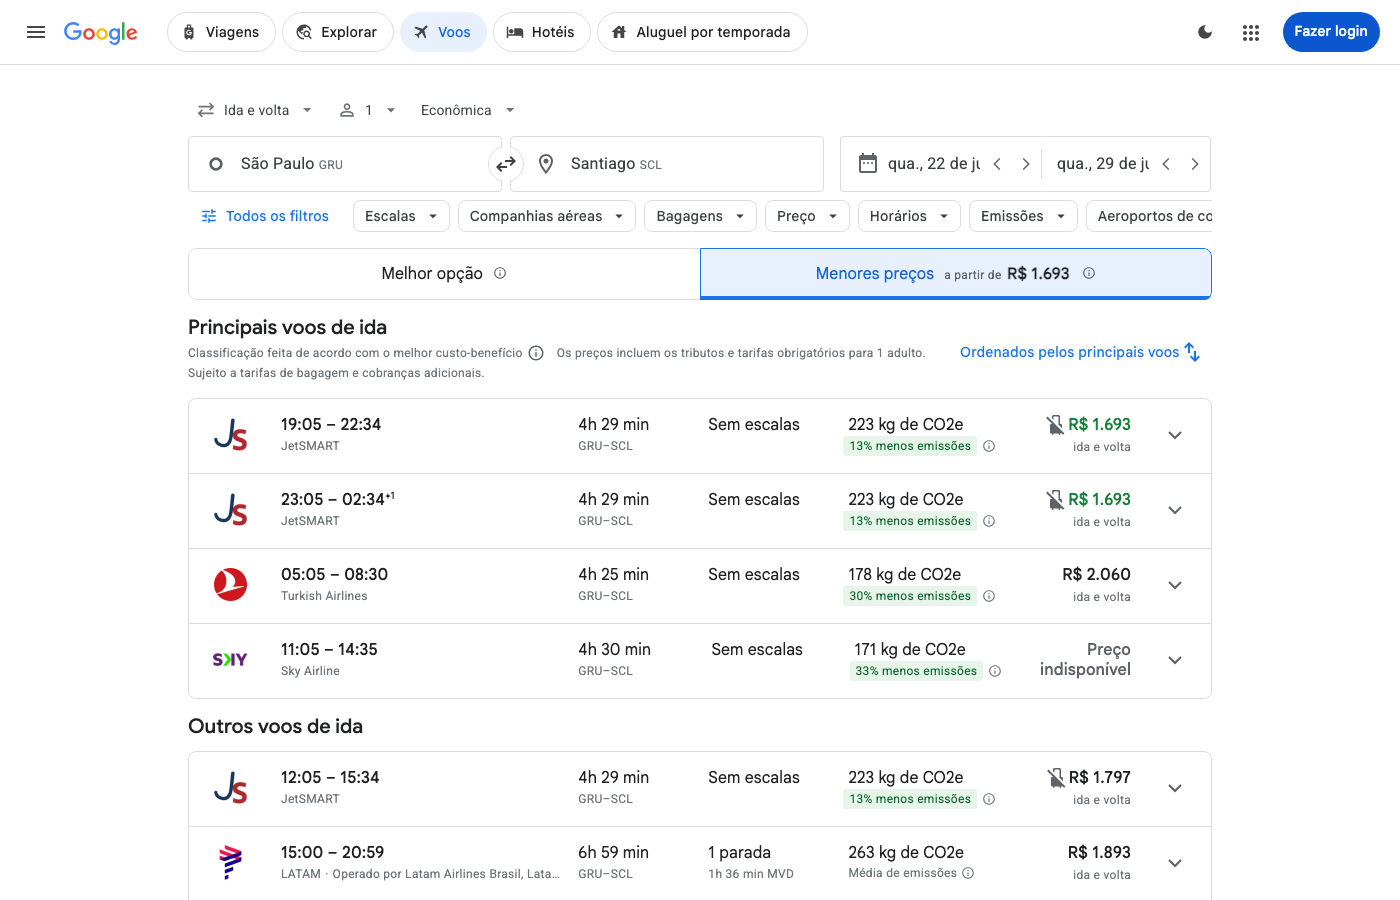1400x900 pixels.
Task: Go to next return date
Action: [x=1195, y=164]
